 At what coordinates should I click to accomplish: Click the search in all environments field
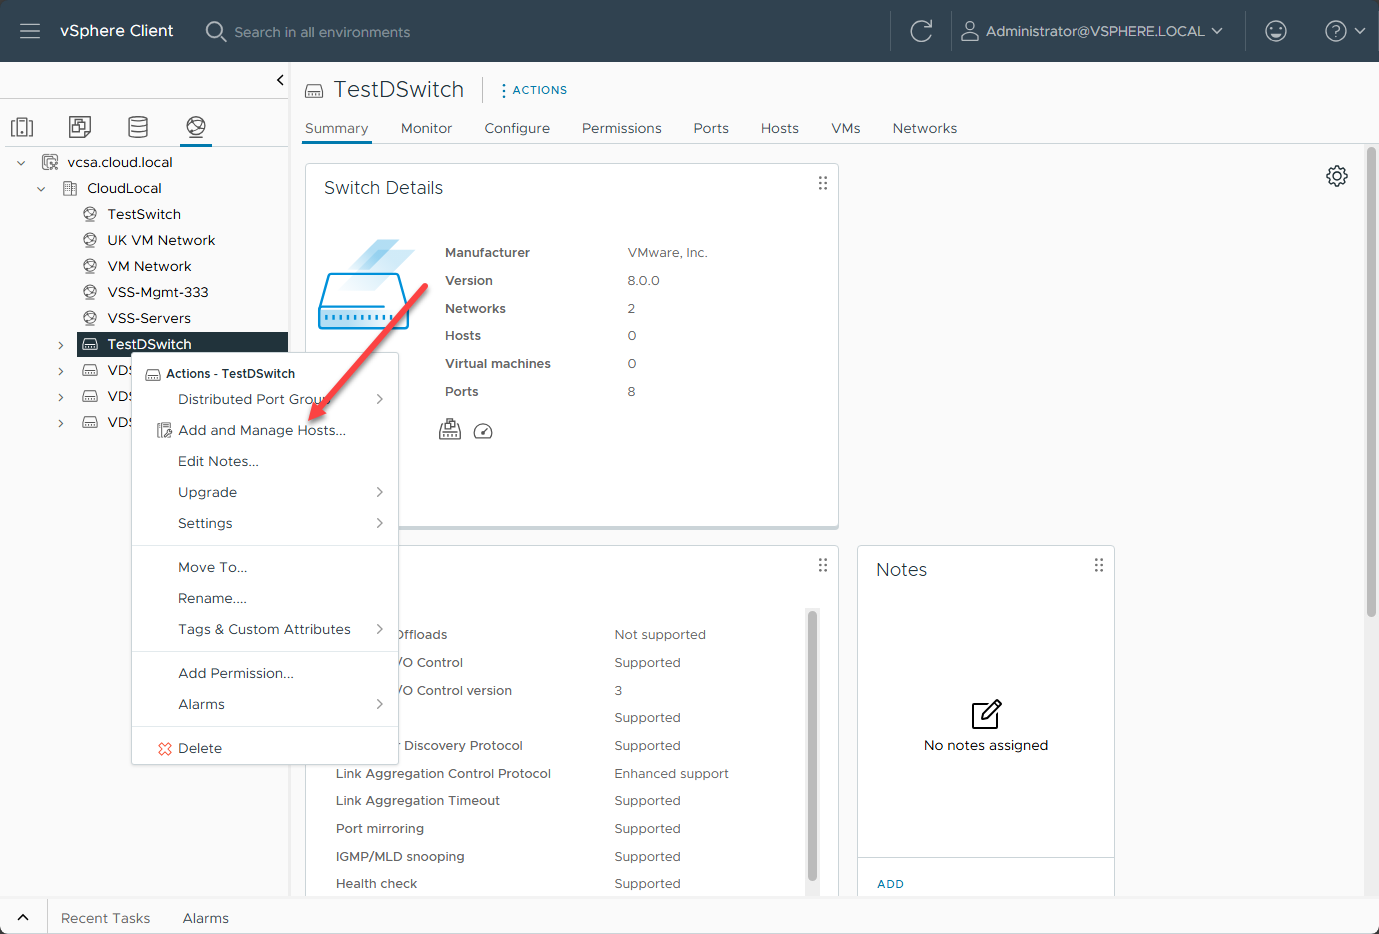322,32
